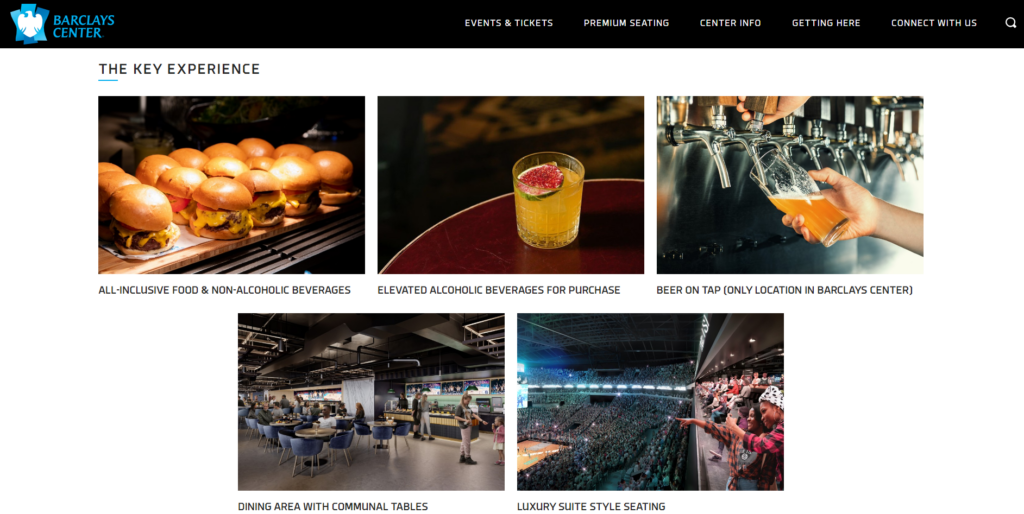Click the dining area rendering image

(371, 402)
